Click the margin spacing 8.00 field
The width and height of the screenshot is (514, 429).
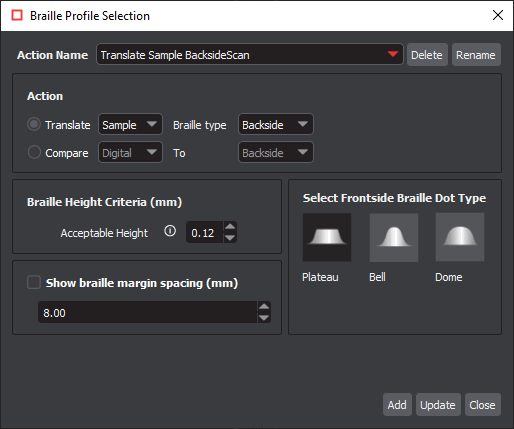pyautogui.click(x=148, y=312)
